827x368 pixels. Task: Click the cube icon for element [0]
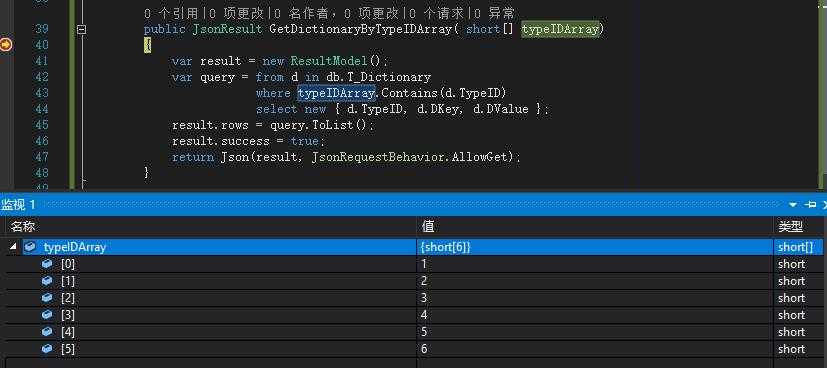(x=47, y=264)
